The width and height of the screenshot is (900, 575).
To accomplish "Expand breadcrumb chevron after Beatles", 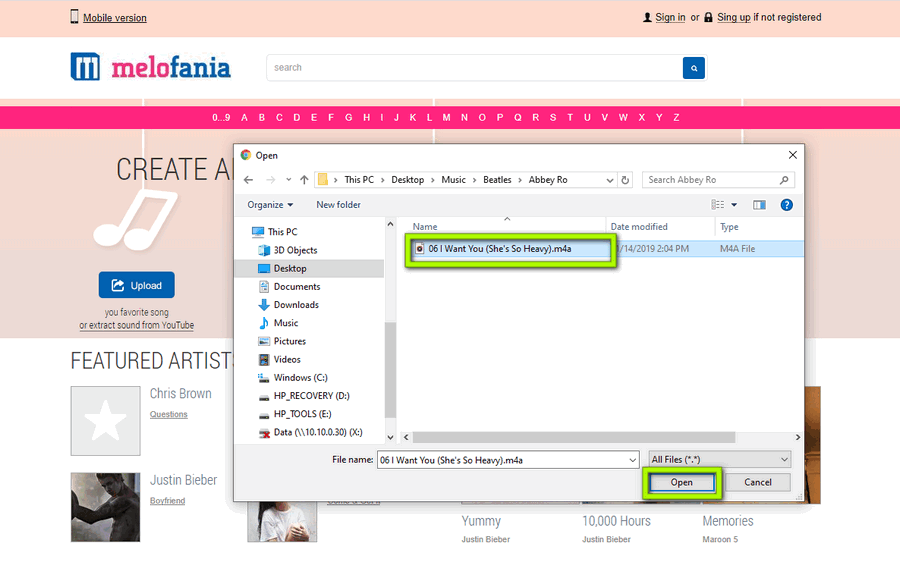I will pos(520,180).
